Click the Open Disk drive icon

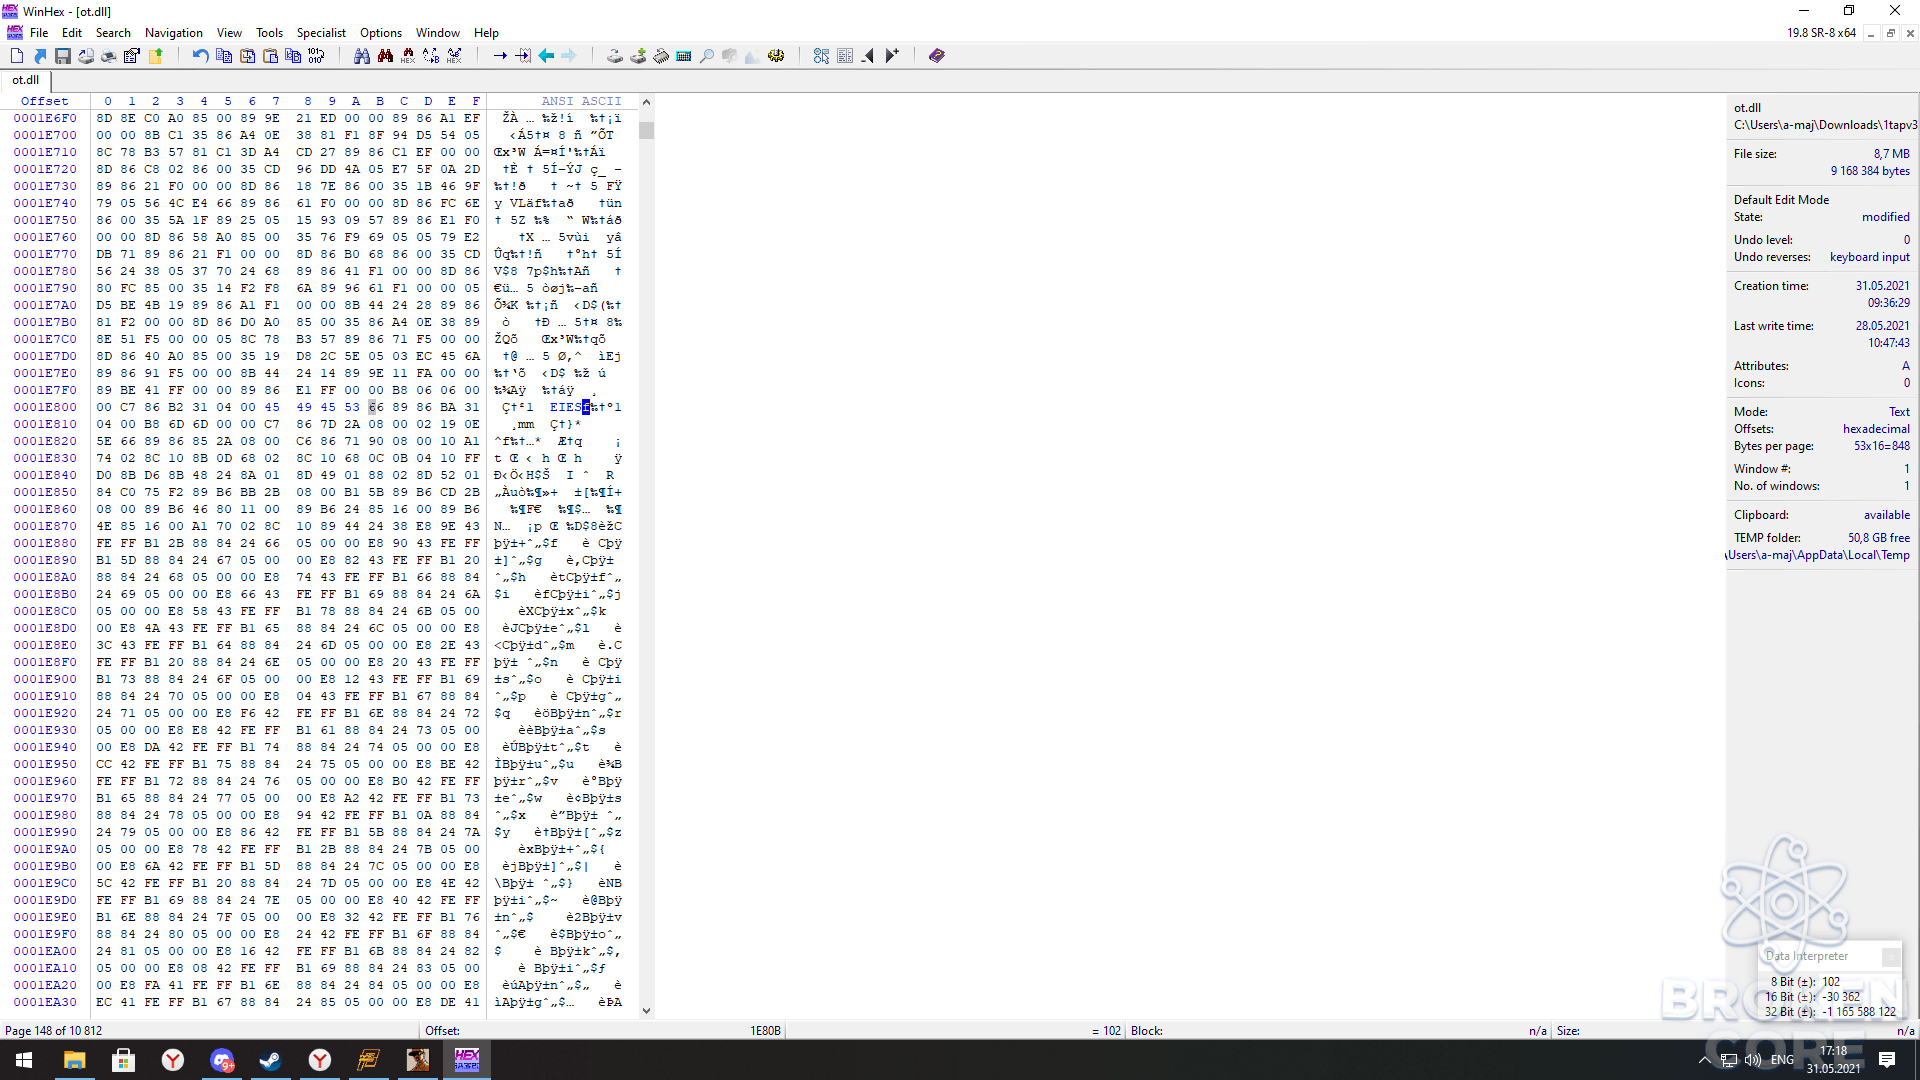tap(615, 56)
